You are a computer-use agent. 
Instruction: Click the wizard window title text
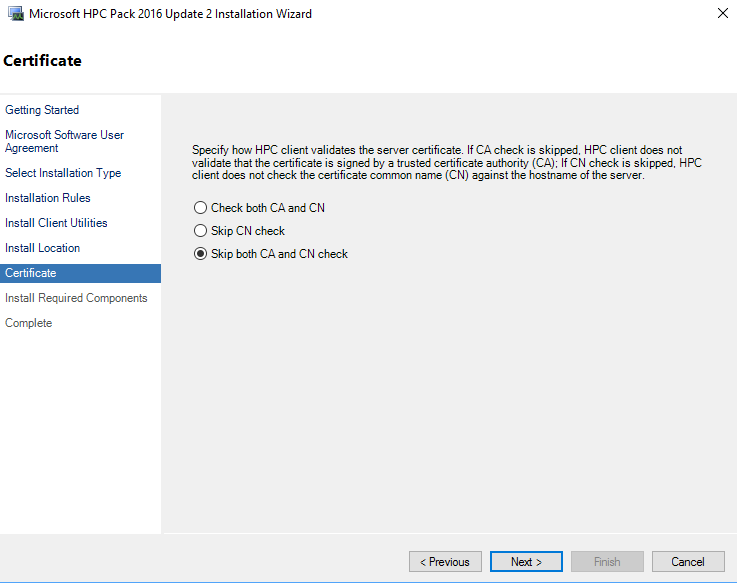[x=170, y=14]
